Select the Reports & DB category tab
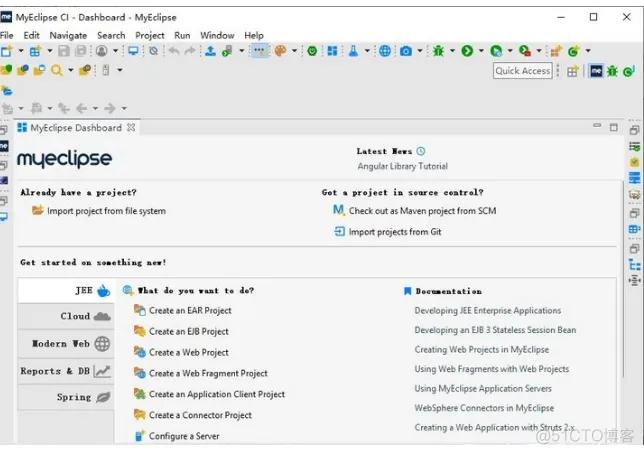 (66, 371)
